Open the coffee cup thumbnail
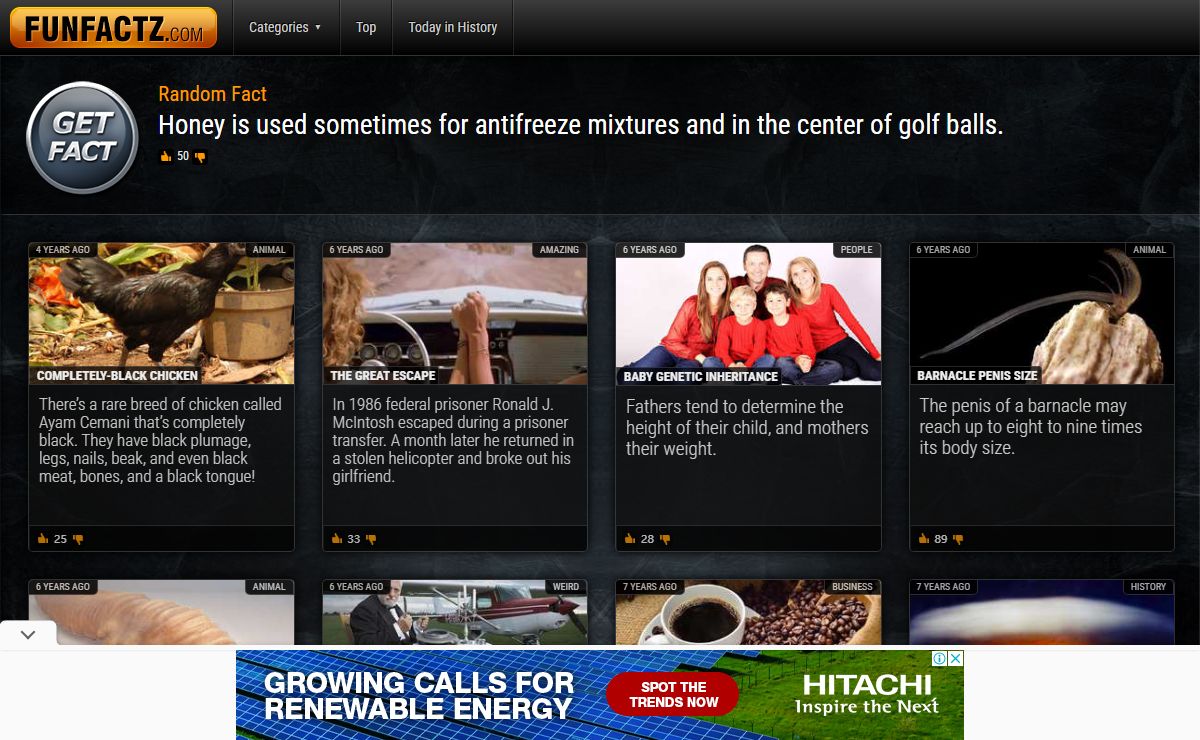Viewport: 1200px width, 740px height. (x=748, y=612)
